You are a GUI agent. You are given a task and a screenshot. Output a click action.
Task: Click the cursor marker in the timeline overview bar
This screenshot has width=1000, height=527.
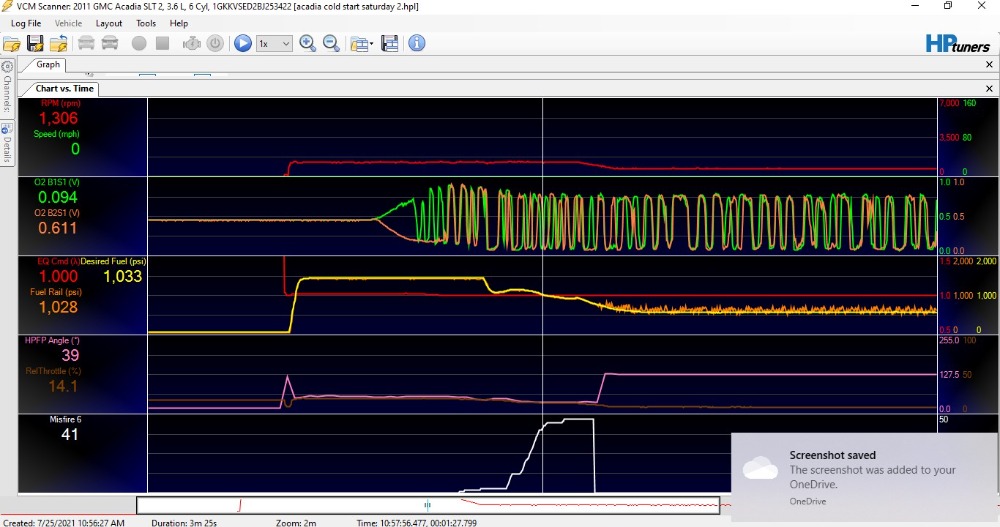pos(427,505)
